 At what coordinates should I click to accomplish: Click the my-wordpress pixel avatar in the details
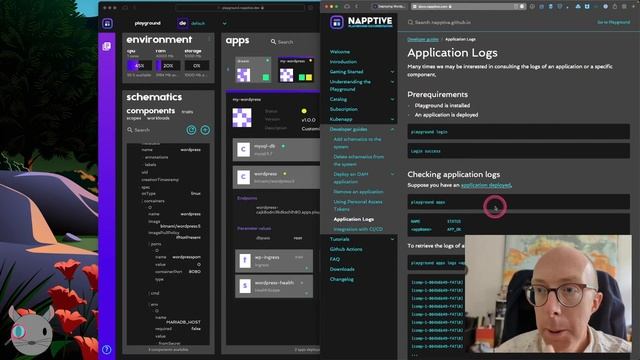(242, 118)
